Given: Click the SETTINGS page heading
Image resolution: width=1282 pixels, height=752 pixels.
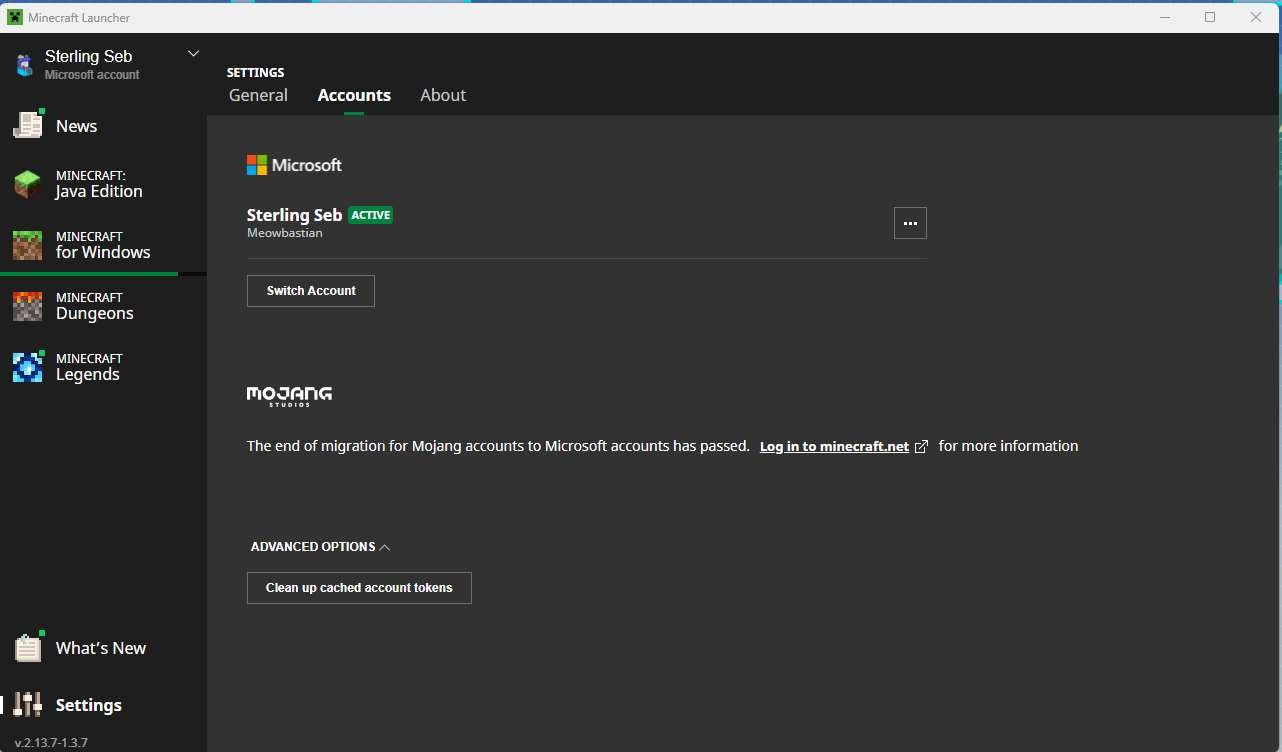Looking at the screenshot, I should pos(256,72).
